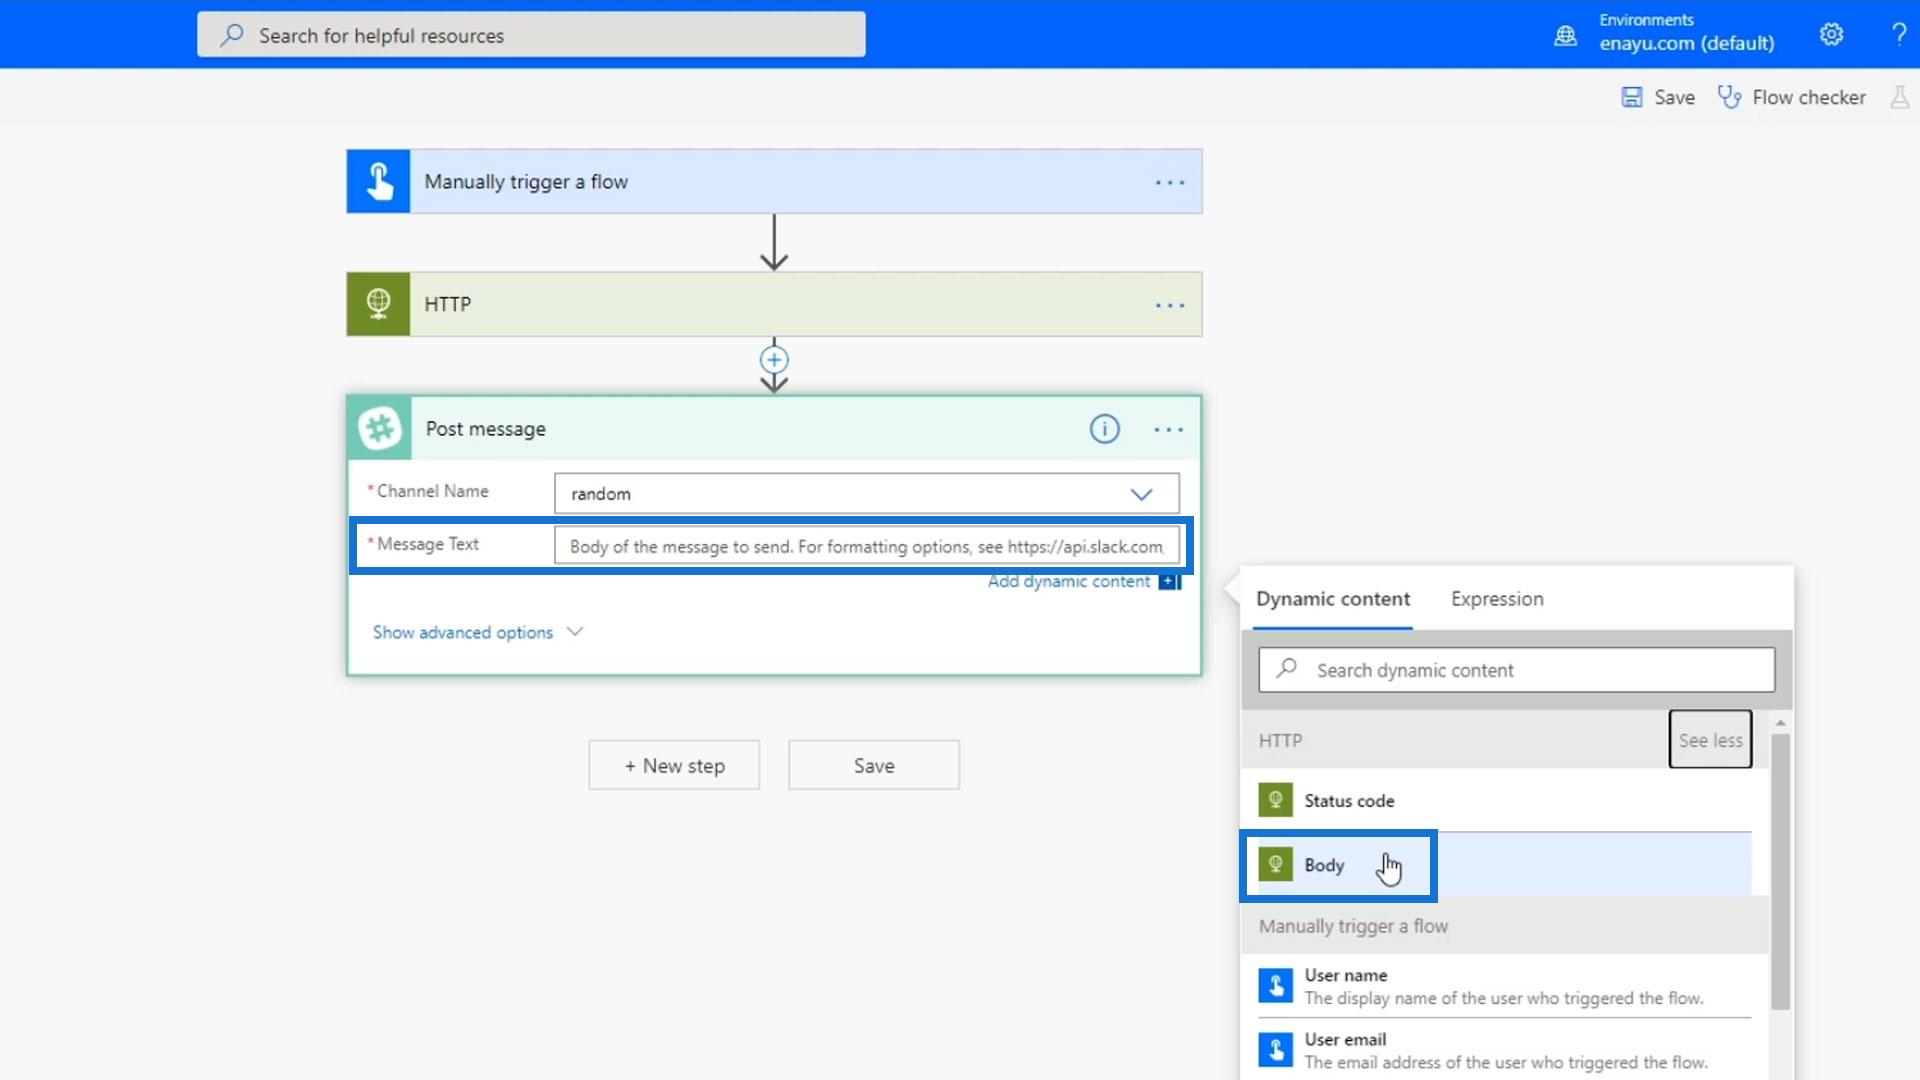Open the Manually trigger a flow ellipsis menu
Image resolution: width=1920 pixels, height=1080 pixels.
(x=1169, y=182)
